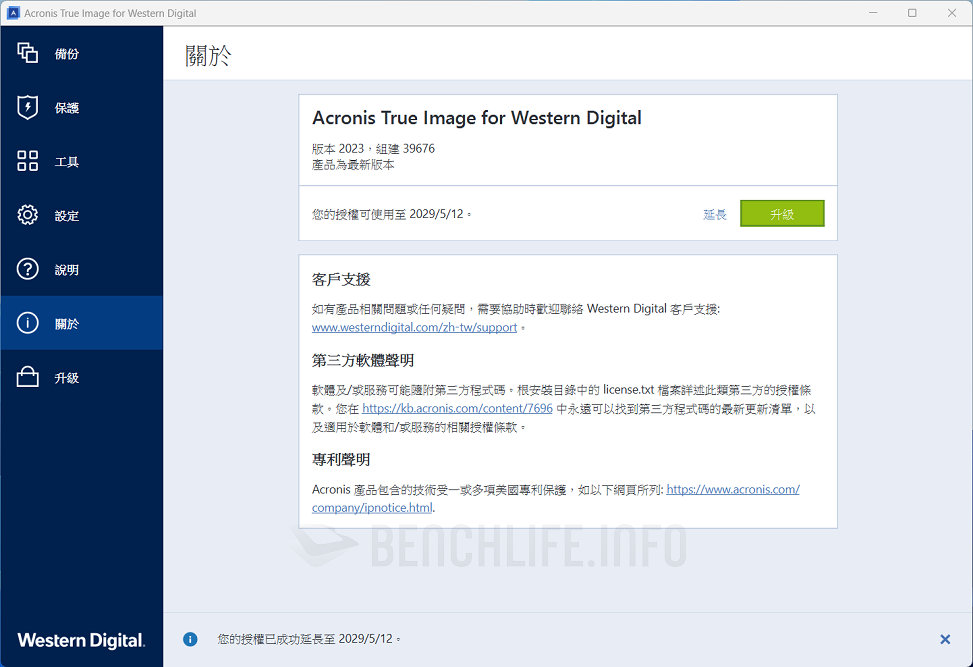Screen dimensions: 973x667
Task: Click the 說明 question mark icon
Action: (27, 269)
